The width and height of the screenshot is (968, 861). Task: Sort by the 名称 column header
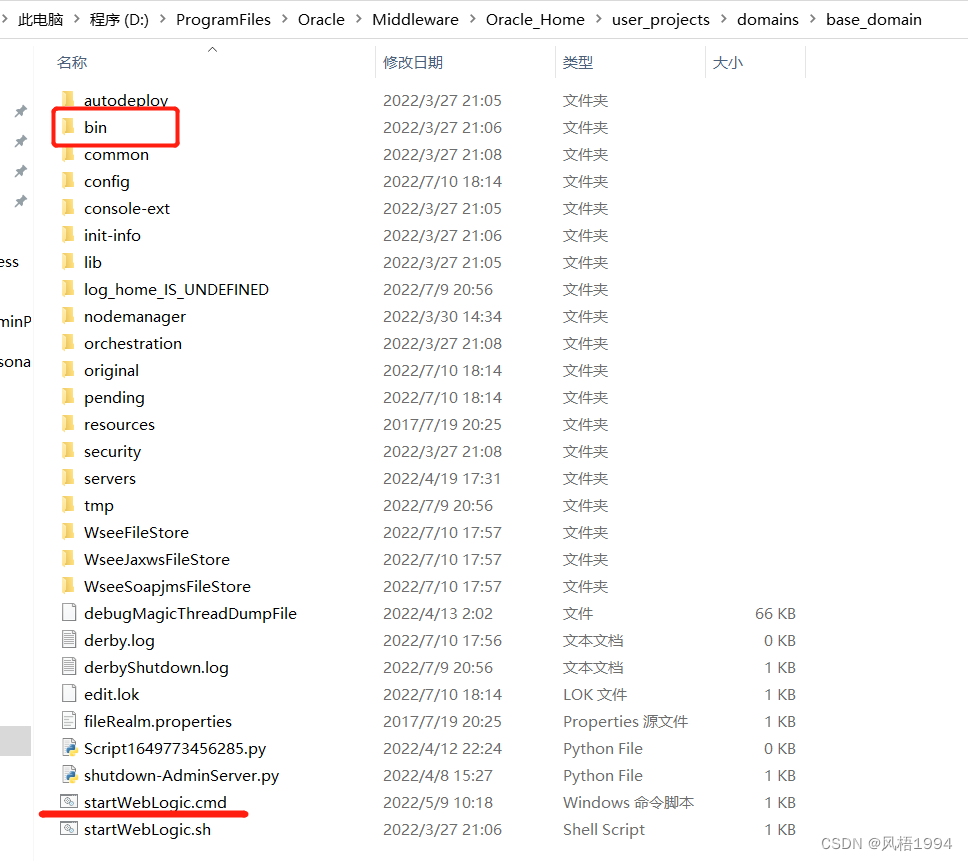72,62
